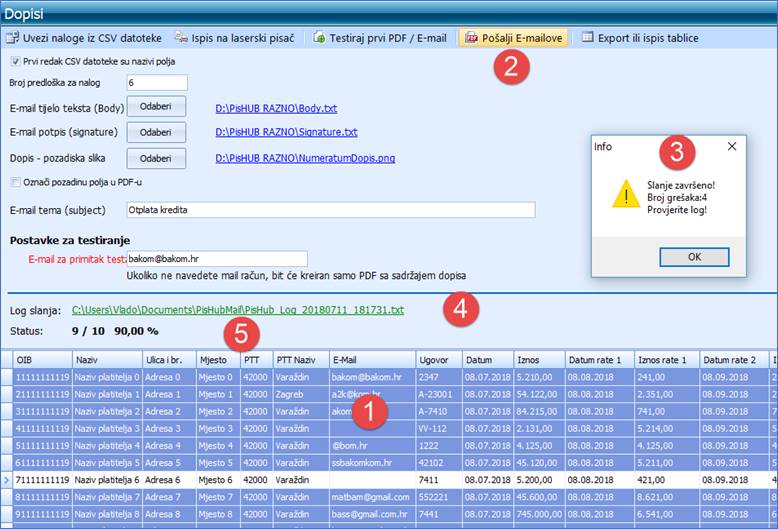Click the row indicator arrow of row 71111111119
The width and height of the screenshot is (778, 529).
click(6, 480)
